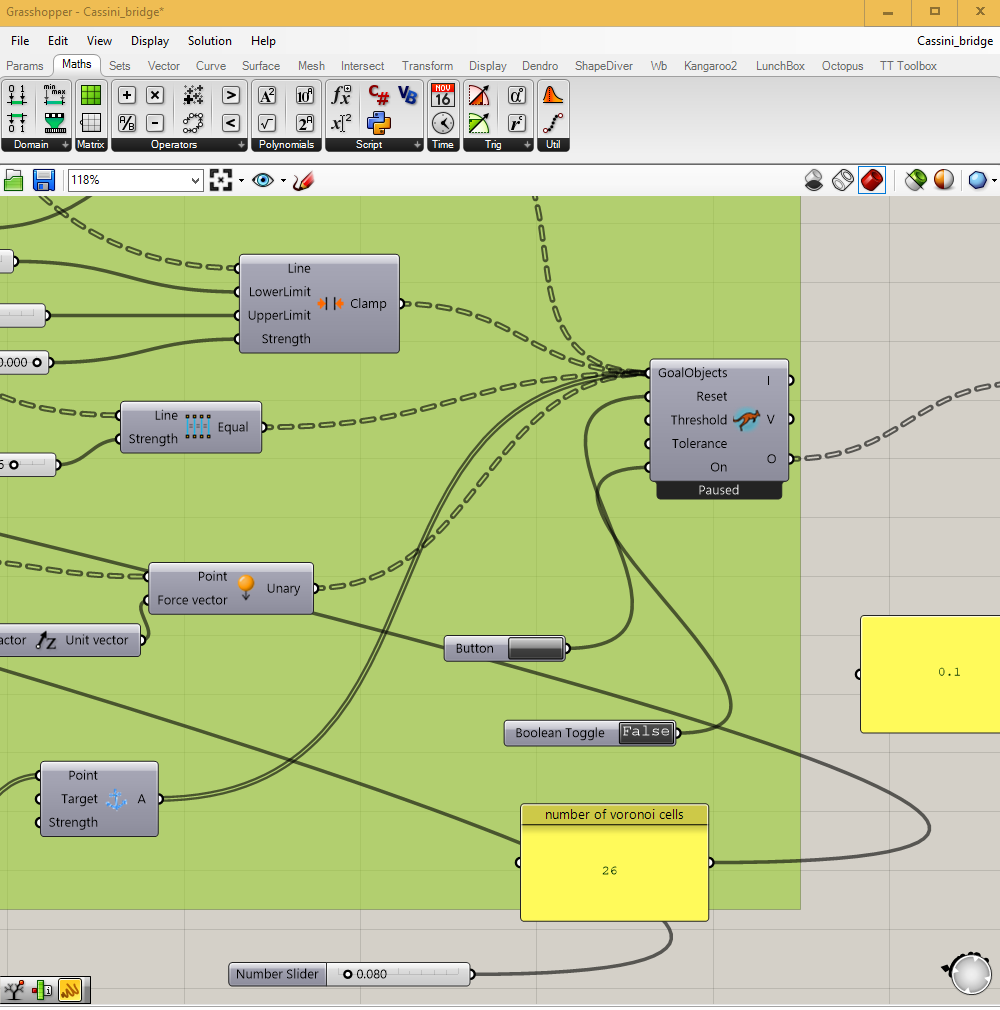Click the sketch pencil tool icon

[x=304, y=180]
